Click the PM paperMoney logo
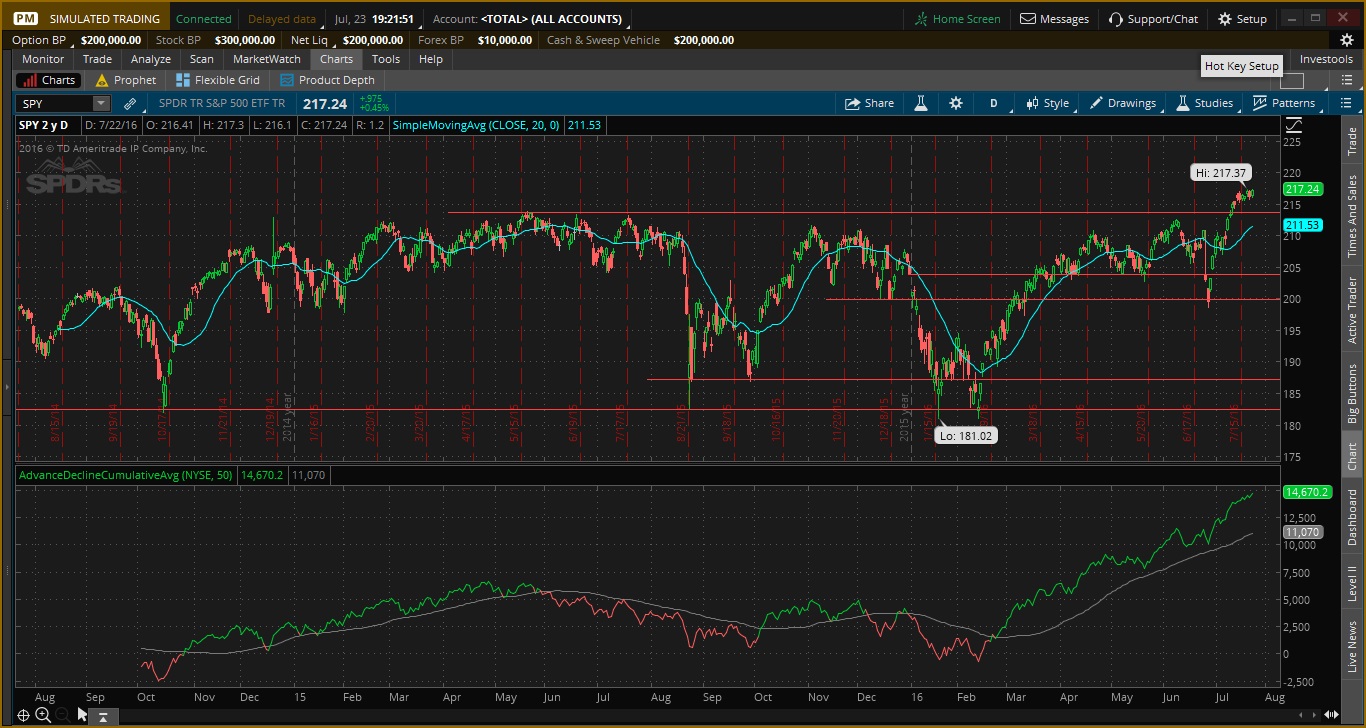 (x=27, y=19)
